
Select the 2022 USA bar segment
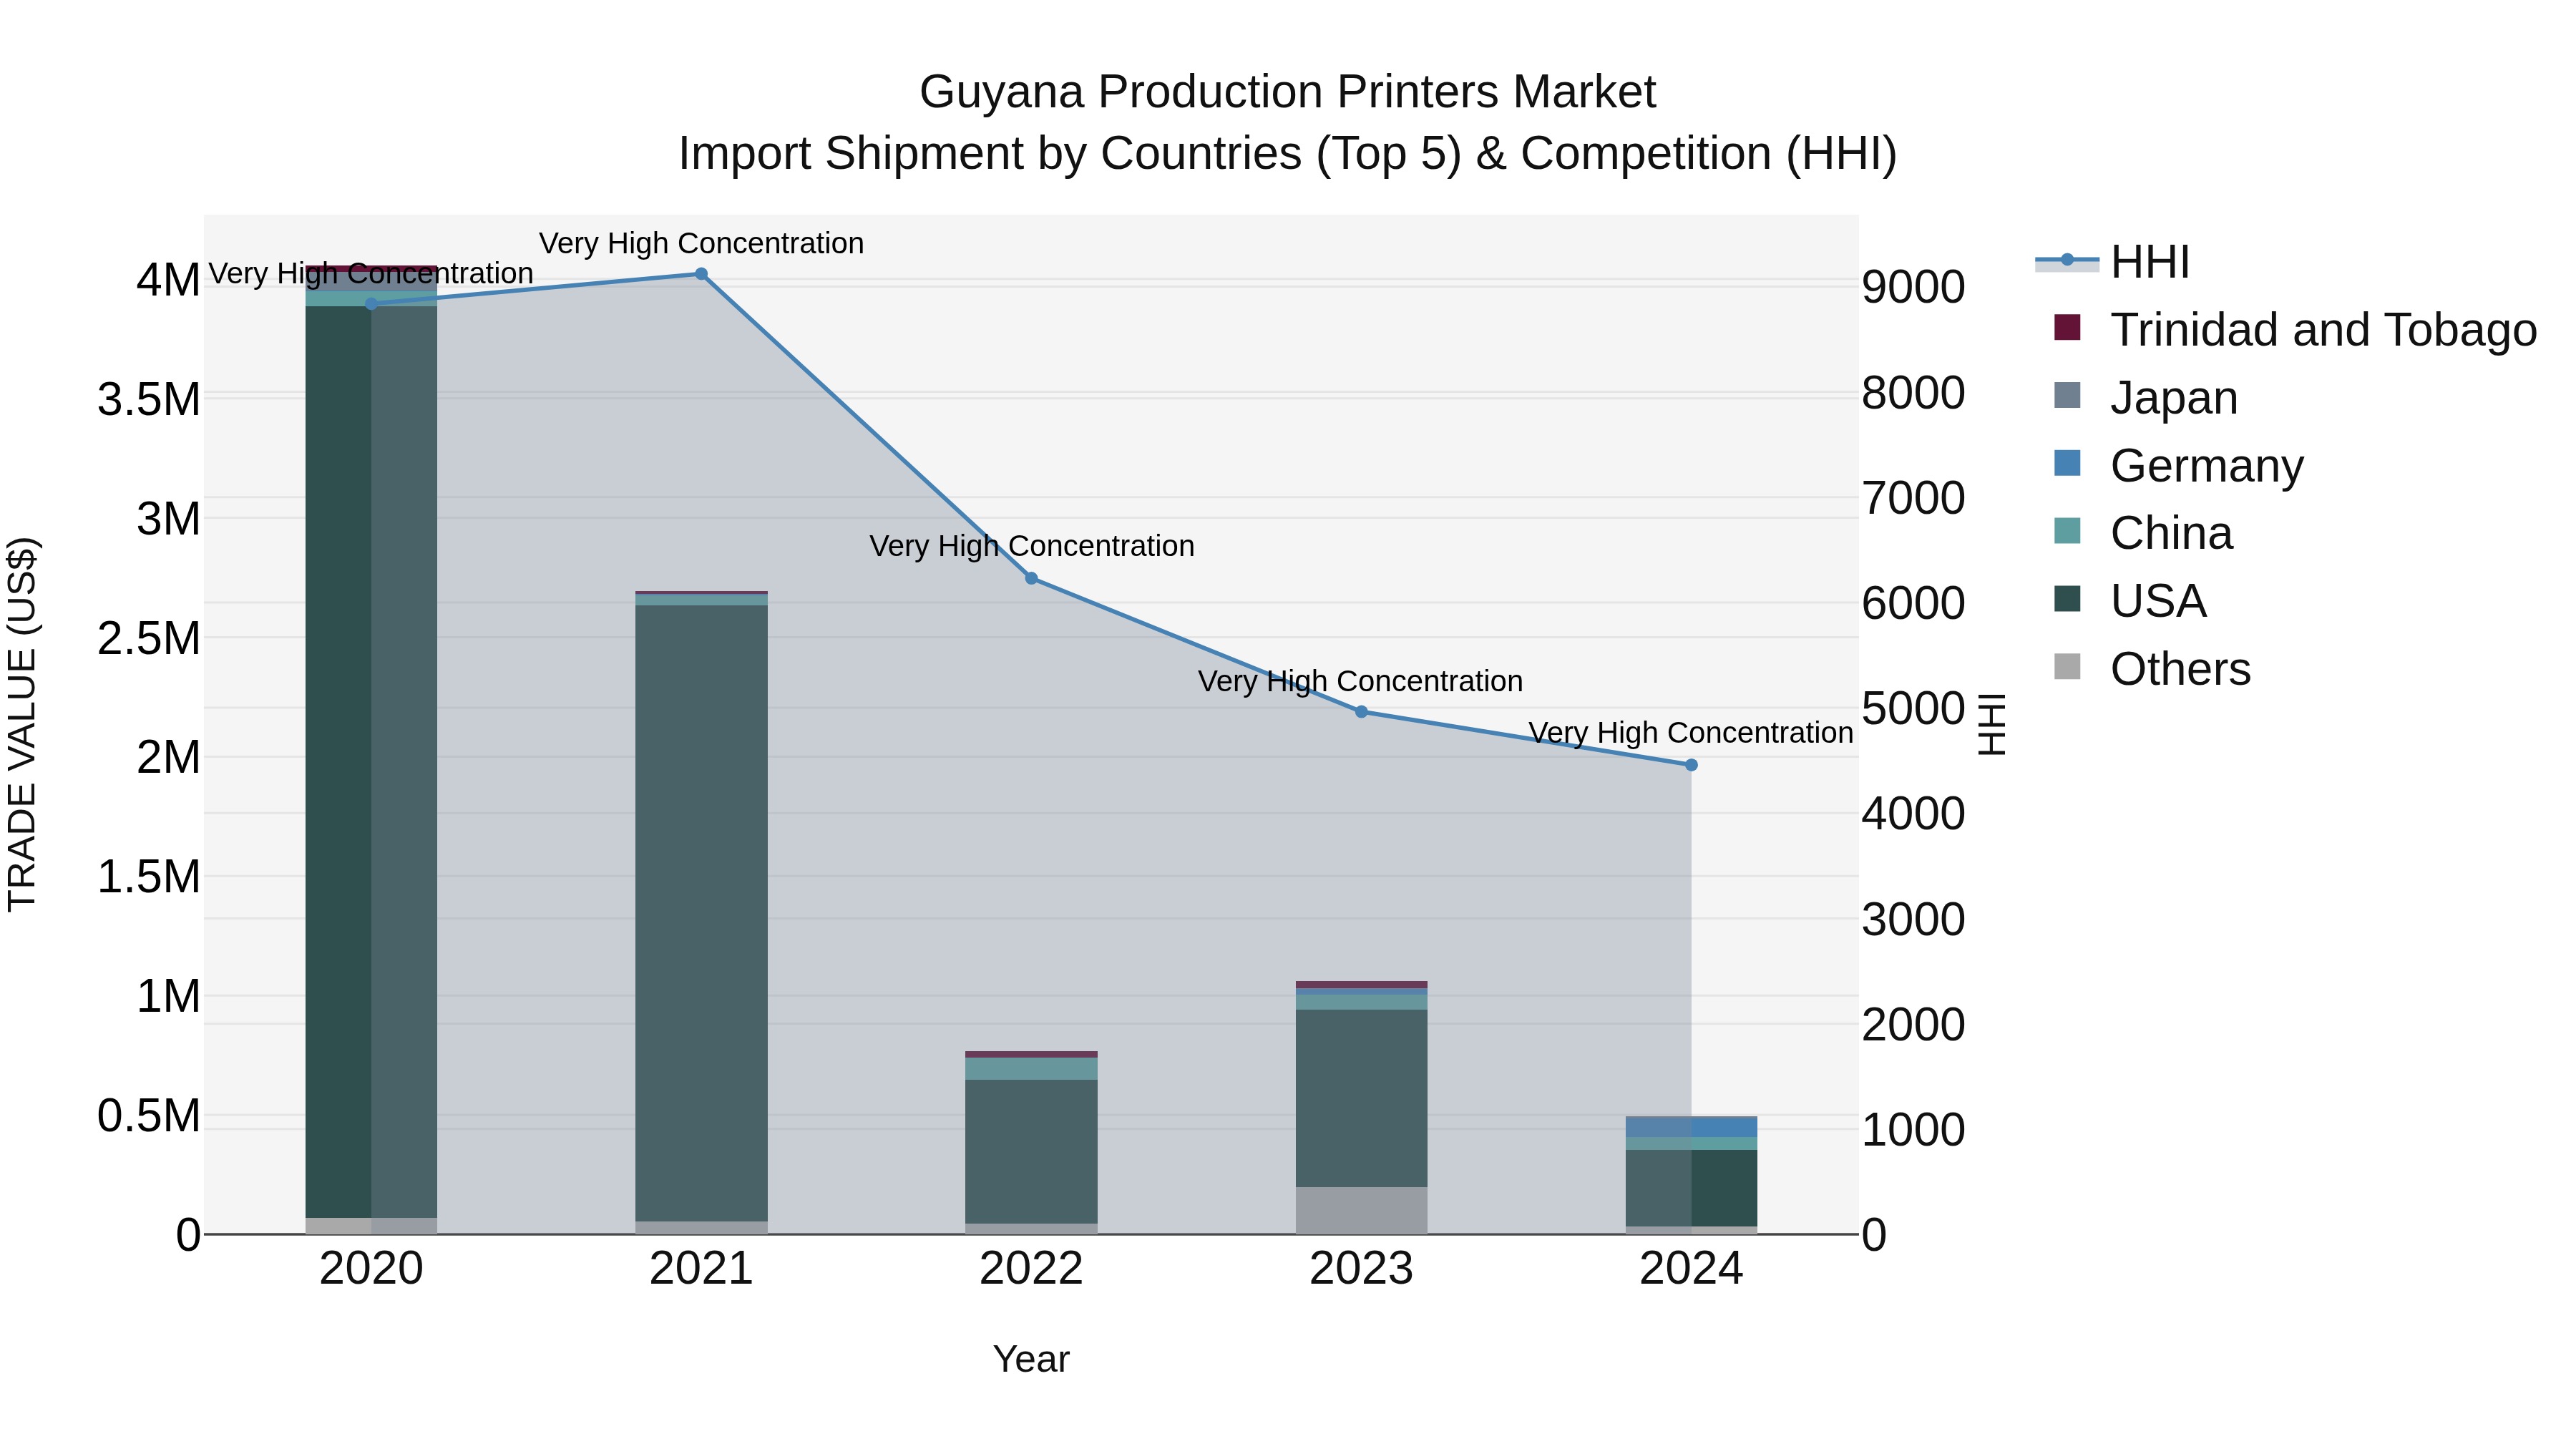tap(1031, 1151)
